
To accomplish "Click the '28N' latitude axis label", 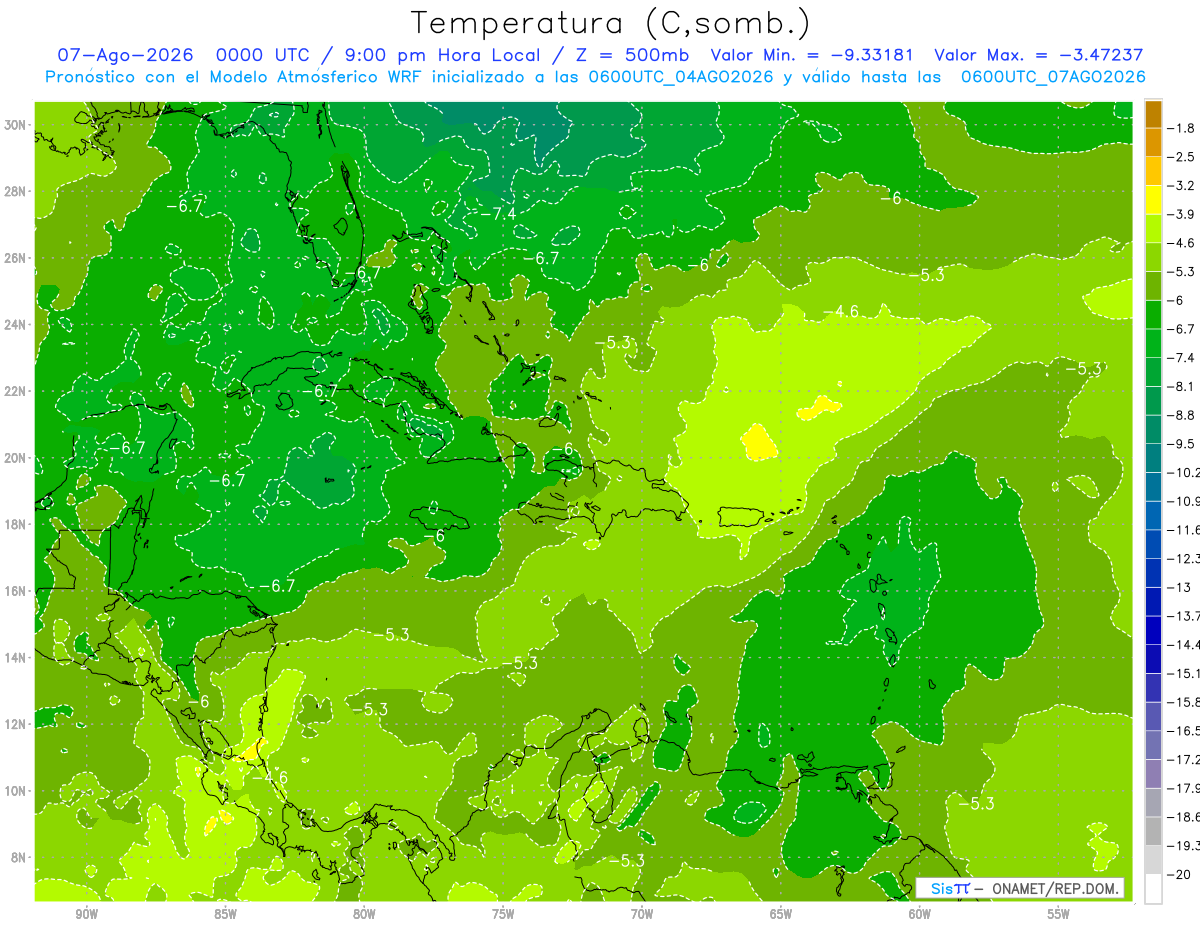I will click(17, 191).
